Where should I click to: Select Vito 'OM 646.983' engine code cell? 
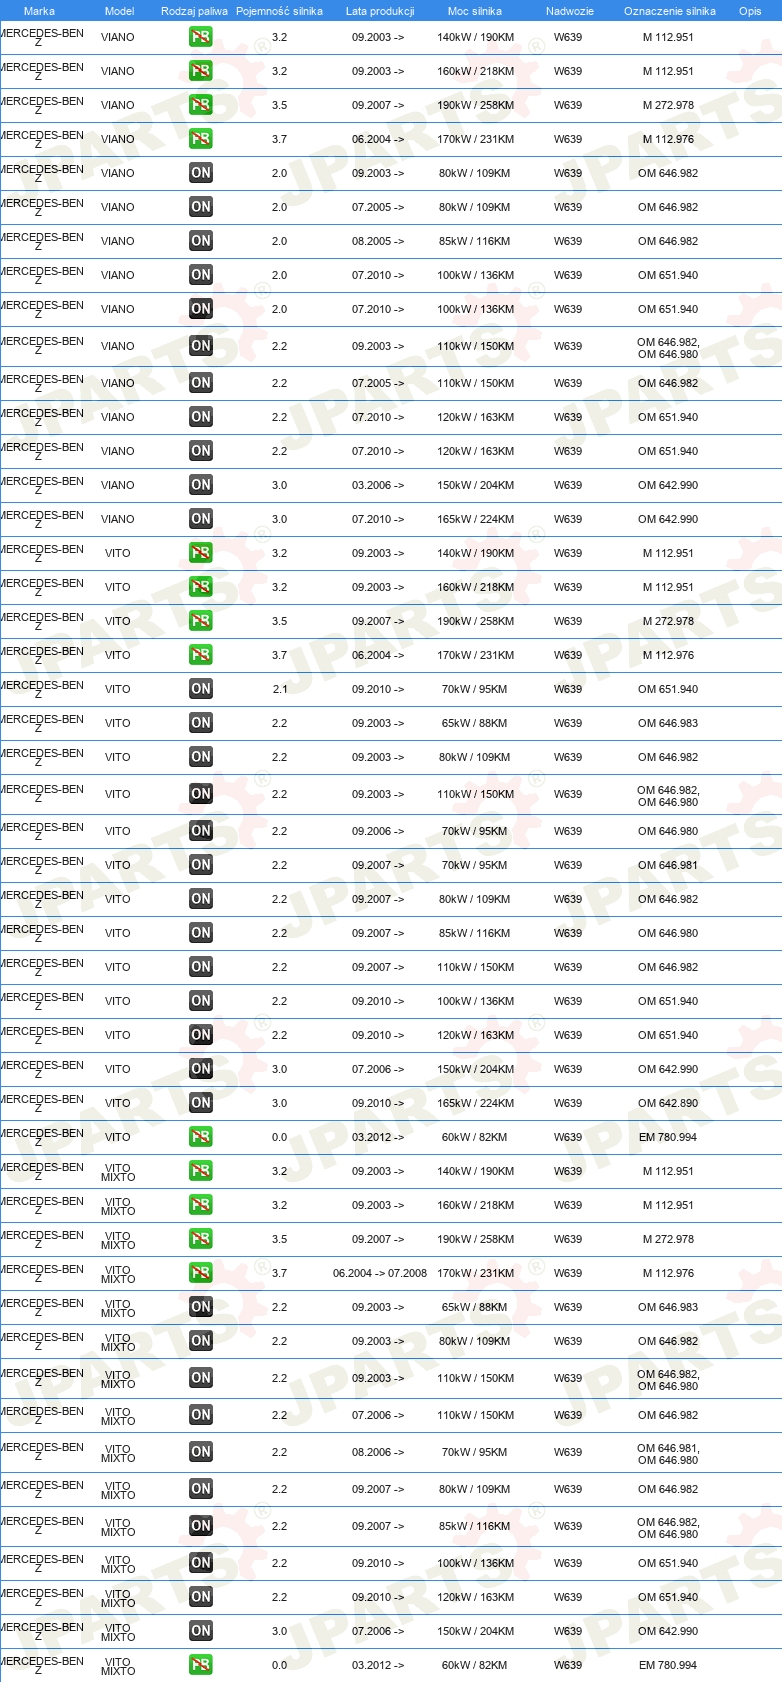click(x=668, y=723)
